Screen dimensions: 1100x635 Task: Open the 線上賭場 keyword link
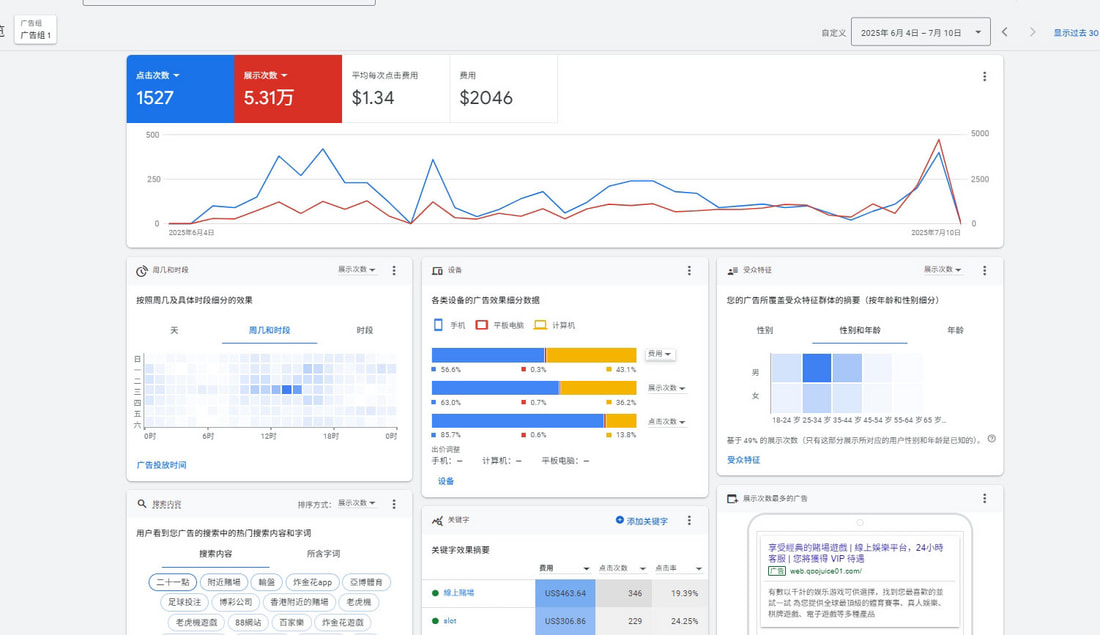(459, 593)
